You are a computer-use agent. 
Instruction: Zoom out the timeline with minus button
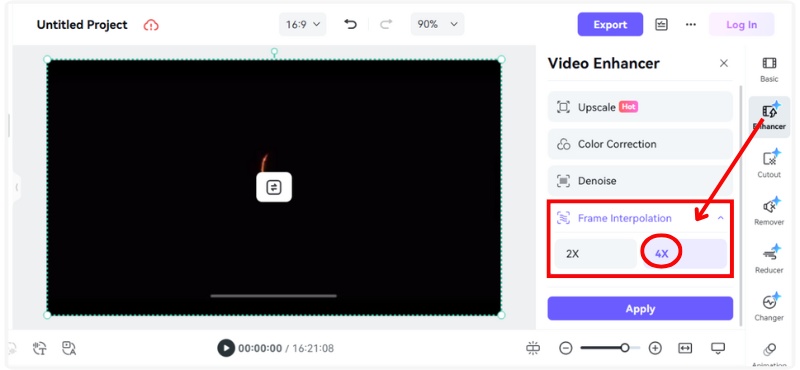coord(565,348)
